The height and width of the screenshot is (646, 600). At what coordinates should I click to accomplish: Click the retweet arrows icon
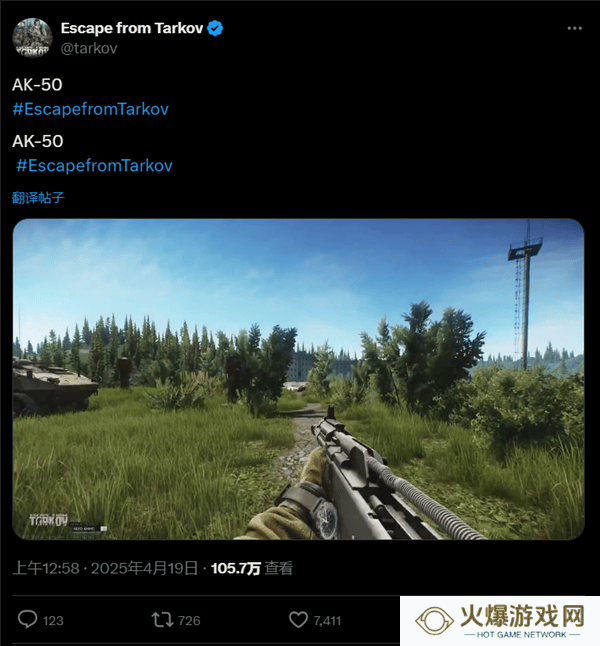tap(162, 620)
